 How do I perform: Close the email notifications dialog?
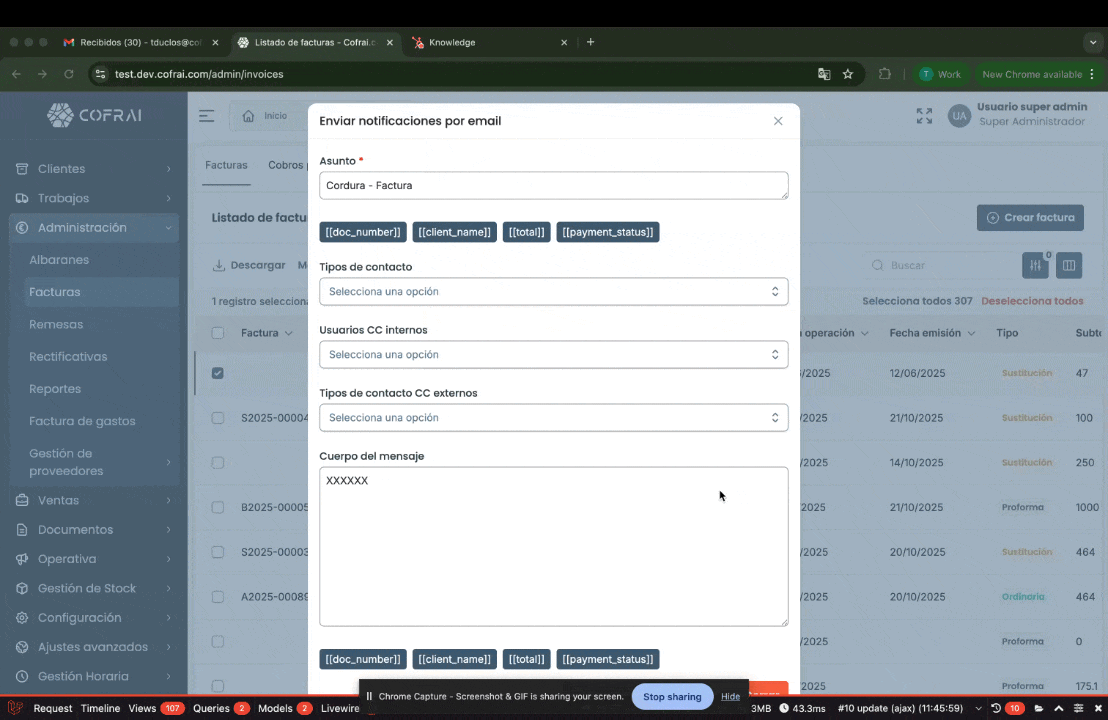(x=778, y=121)
